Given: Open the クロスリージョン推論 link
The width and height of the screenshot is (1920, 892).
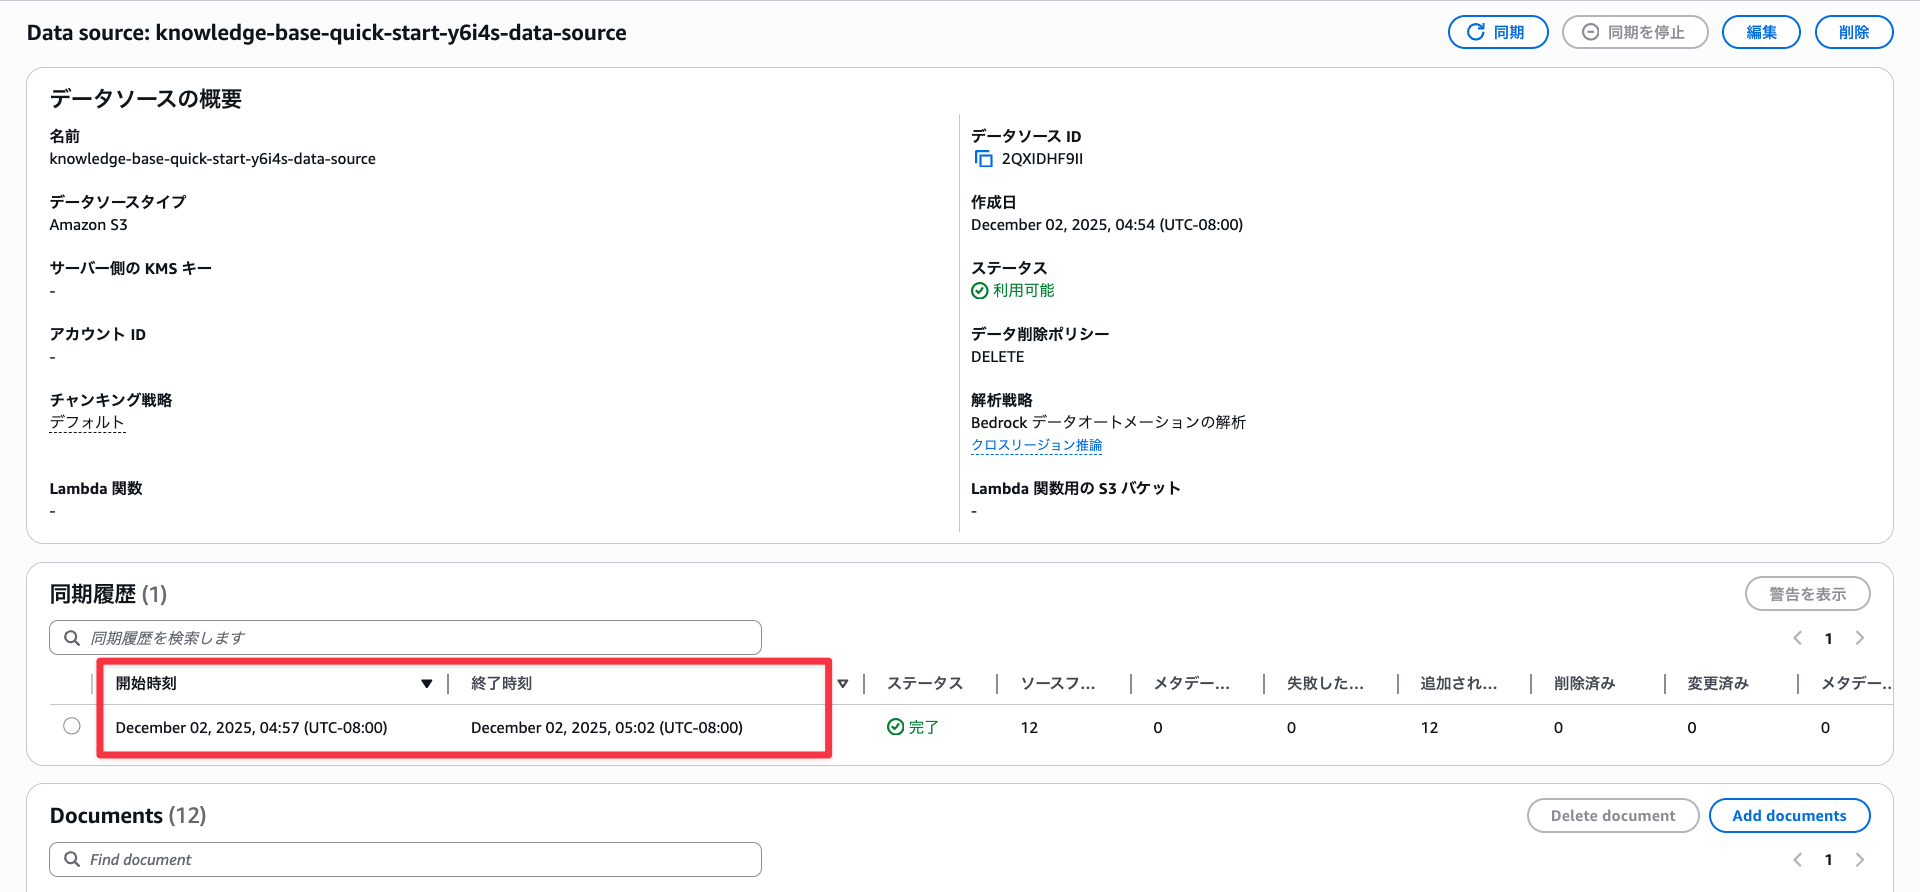Looking at the screenshot, I should click(1036, 445).
